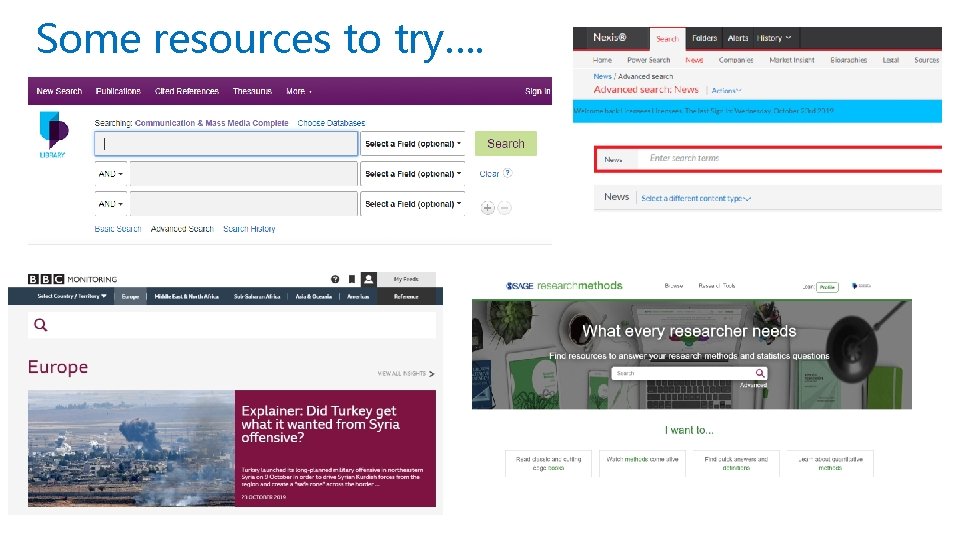This screenshot has width=960, height=540.
Task: Open BBC Monitoring user profile icon
Action: 369,279
